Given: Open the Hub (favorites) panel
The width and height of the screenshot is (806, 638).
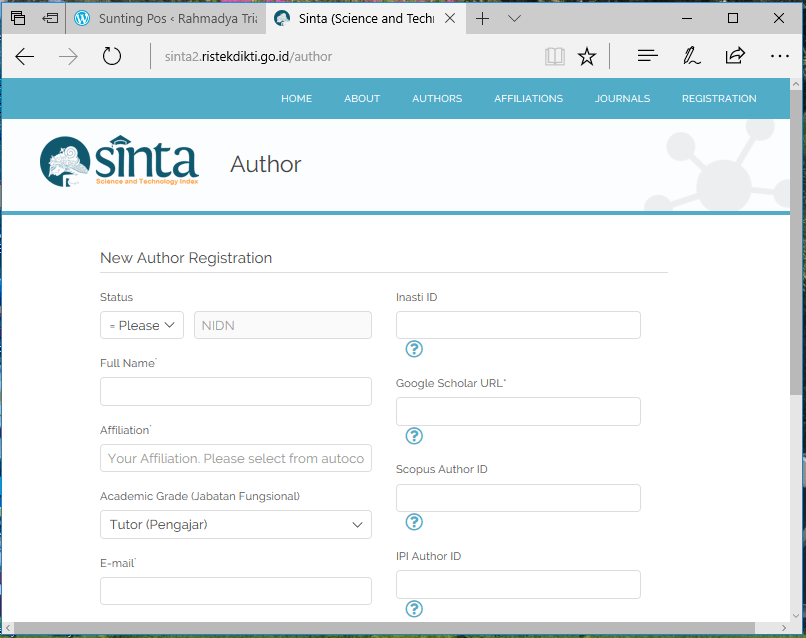Looking at the screenshot, I should [647, 56].
